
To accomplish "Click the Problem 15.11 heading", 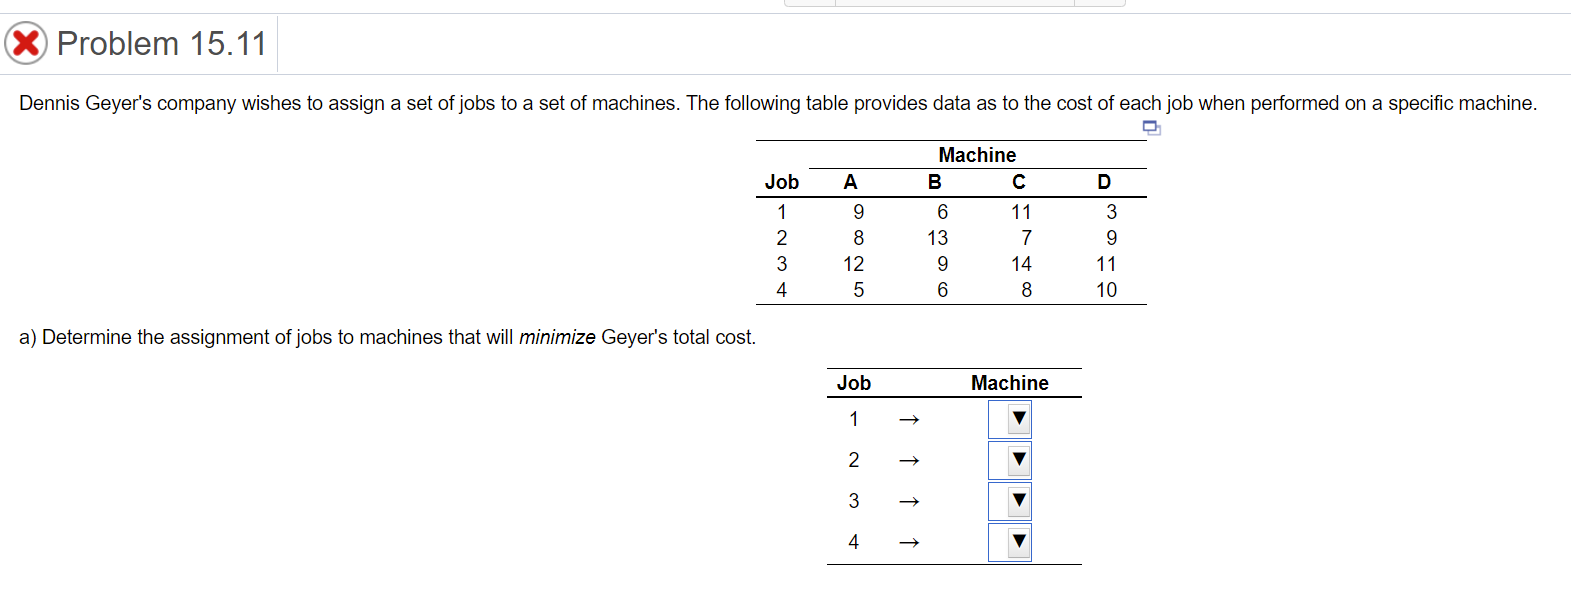I will point(162,43).
